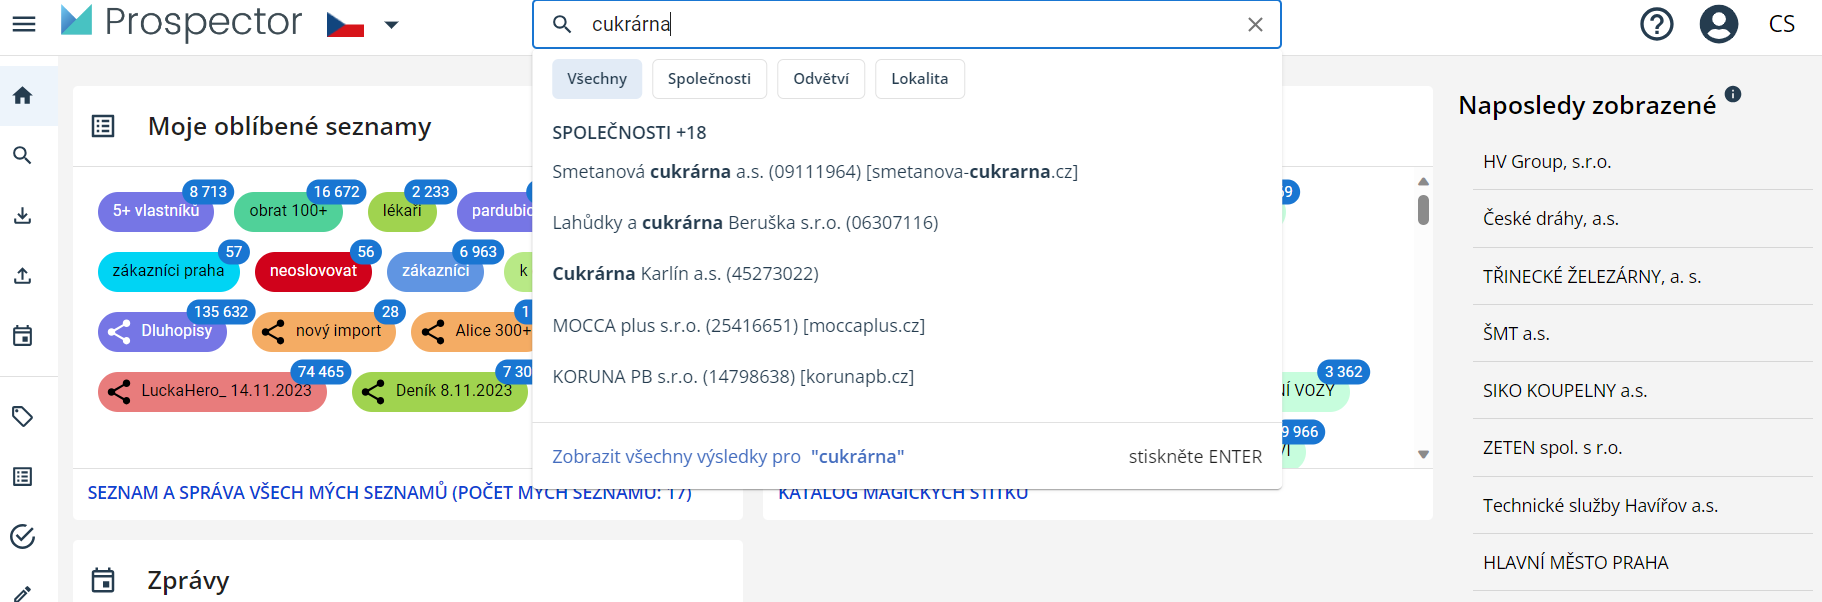Open the "zákazníci praha" list tag
This screenshot has width=1822, height=602.
[168, 271]
